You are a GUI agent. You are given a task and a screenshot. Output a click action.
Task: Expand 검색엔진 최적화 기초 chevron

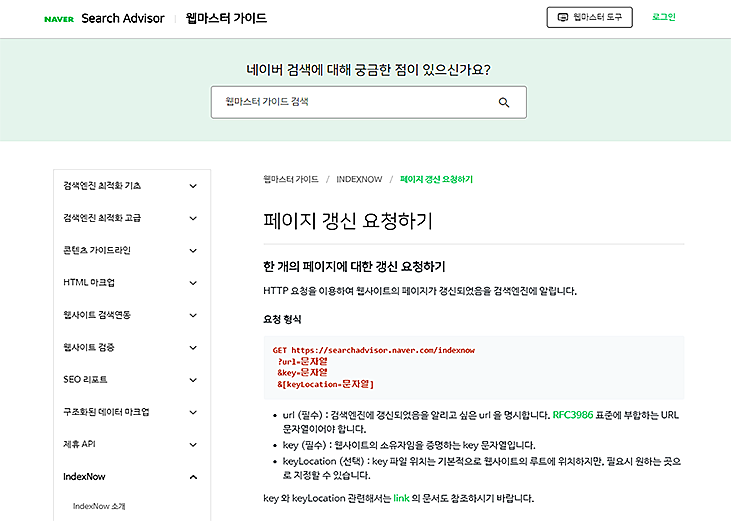[193, 186]
